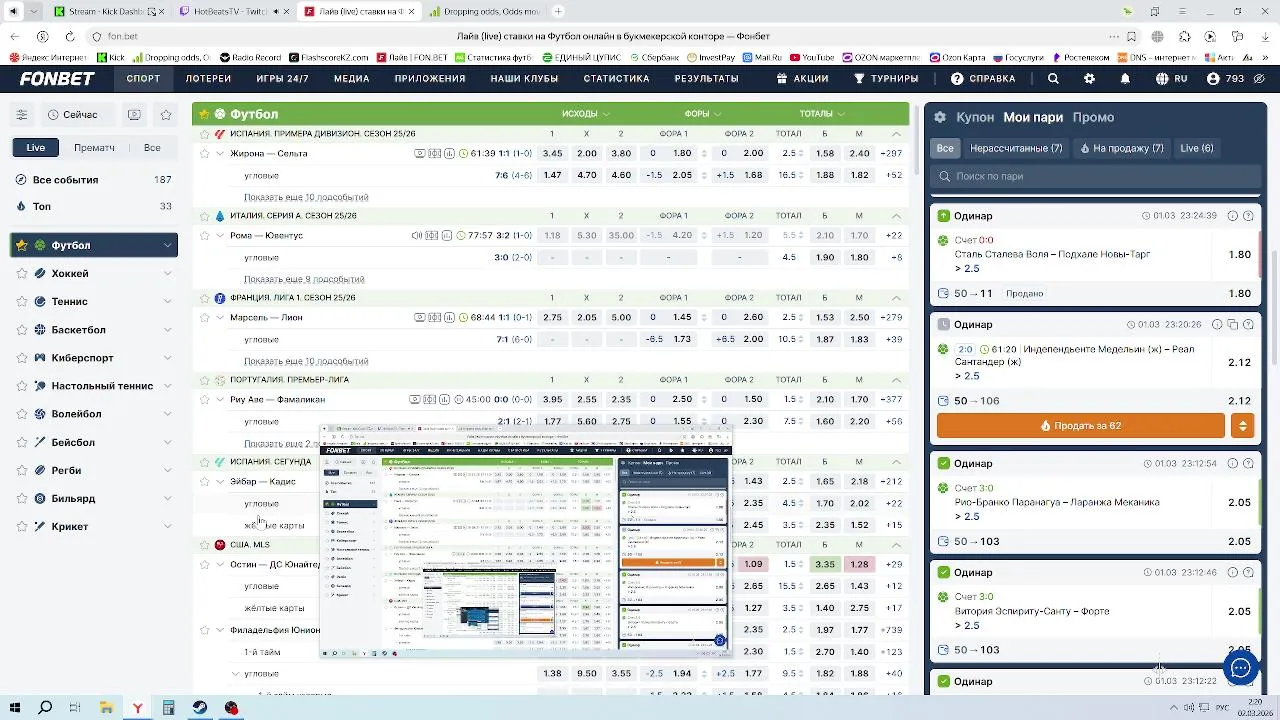Expand the Баскетбол sport section
Image resolution: width=1280 pixels, height=720 pixels.
(x=167, y=330)
